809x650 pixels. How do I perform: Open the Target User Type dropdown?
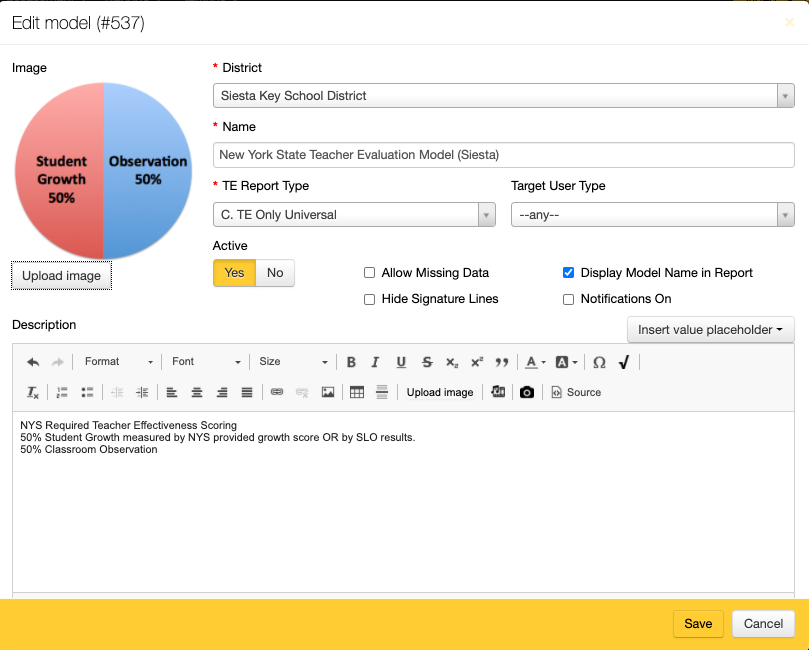click(x=653, y=215)
